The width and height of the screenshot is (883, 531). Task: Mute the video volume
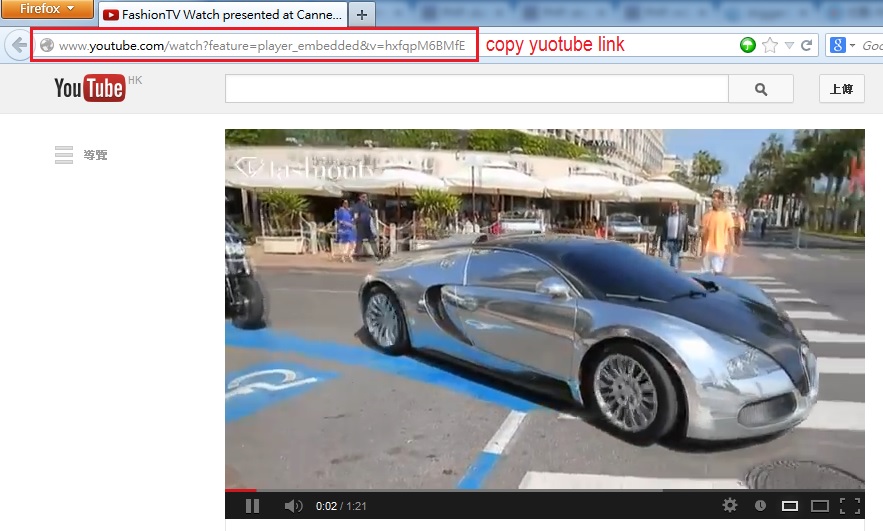tap(292, 506)
